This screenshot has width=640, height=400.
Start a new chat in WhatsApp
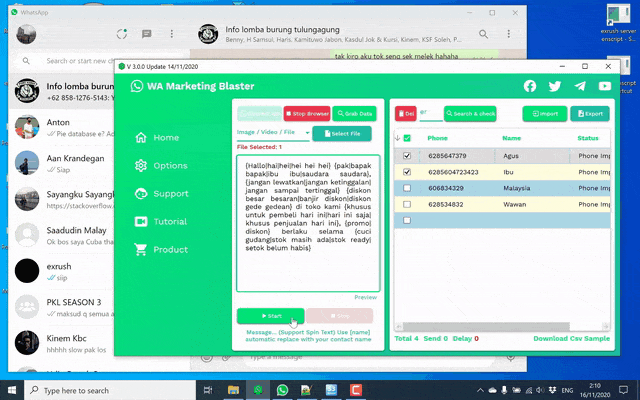146,33
